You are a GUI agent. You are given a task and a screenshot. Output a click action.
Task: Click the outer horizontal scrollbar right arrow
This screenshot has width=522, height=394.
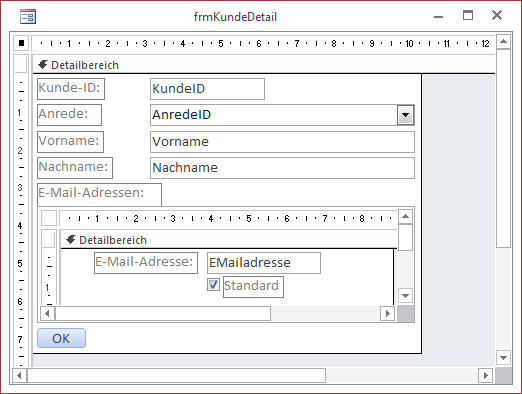click(x=485, y=376)
